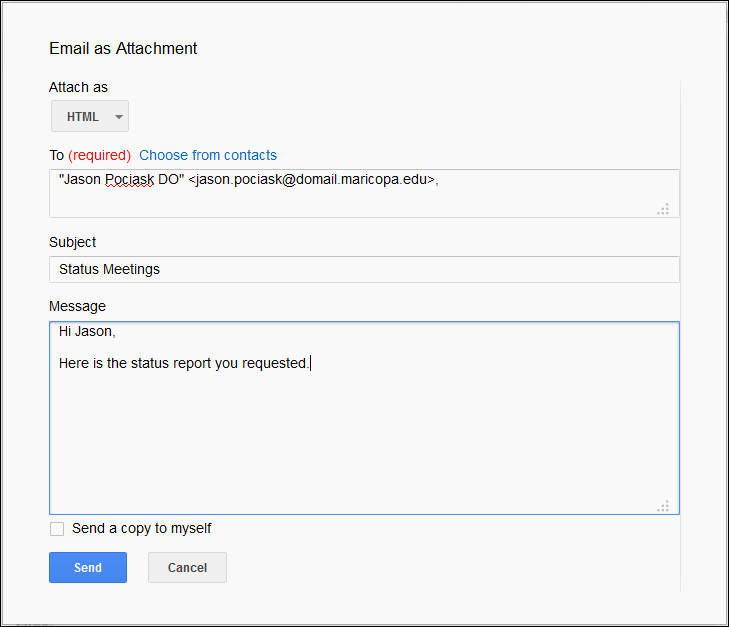Image resolution: width=729 pixels, height=627 pixels.
Task: Click the resize handle of the To field
Action: [x=663, y=209]
